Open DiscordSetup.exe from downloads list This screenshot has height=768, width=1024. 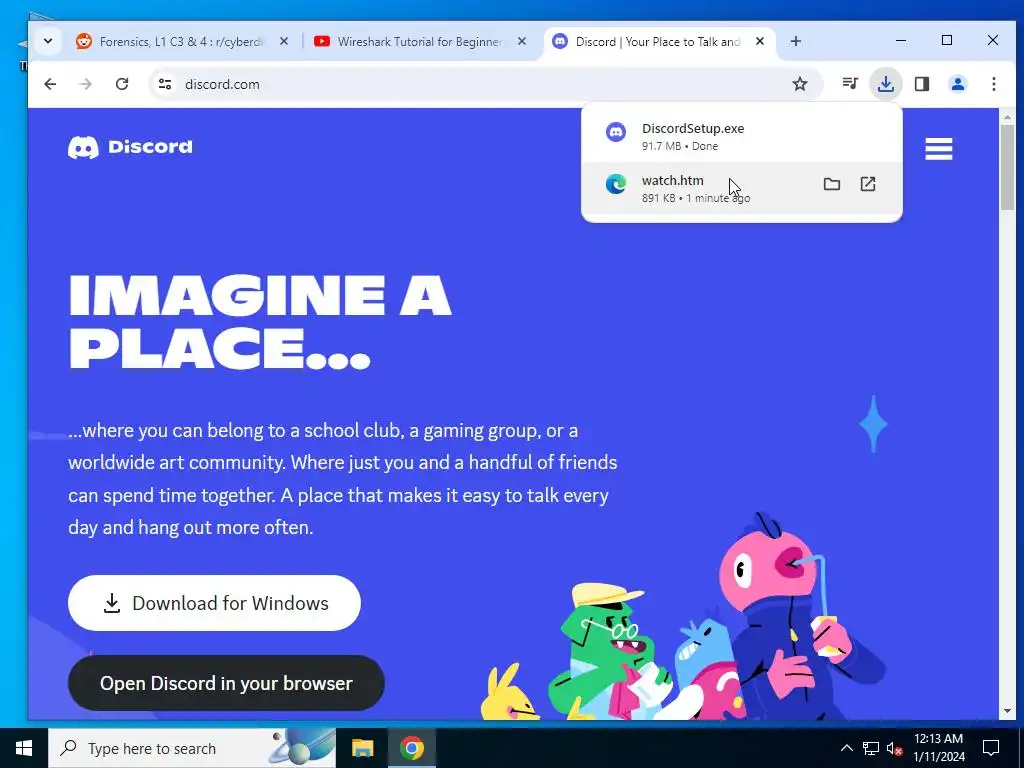point(741,136)
